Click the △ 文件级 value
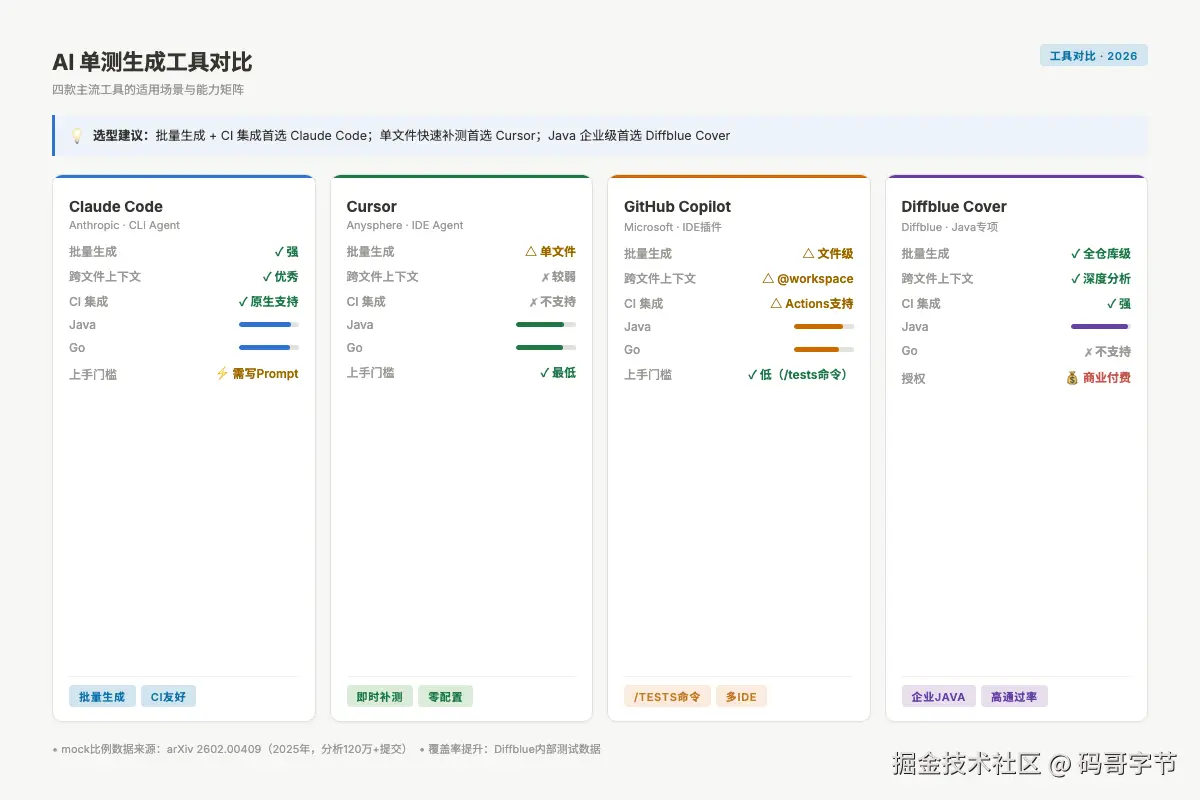 [x=828, y=254]
